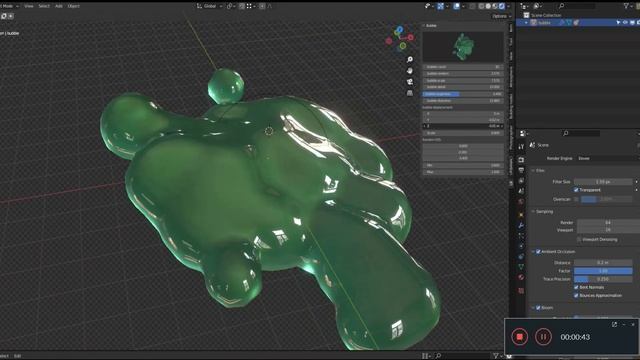Toggle the viewport overlays button
The height and width of the screenshot is (360, 640).
(x=456, y=6)
